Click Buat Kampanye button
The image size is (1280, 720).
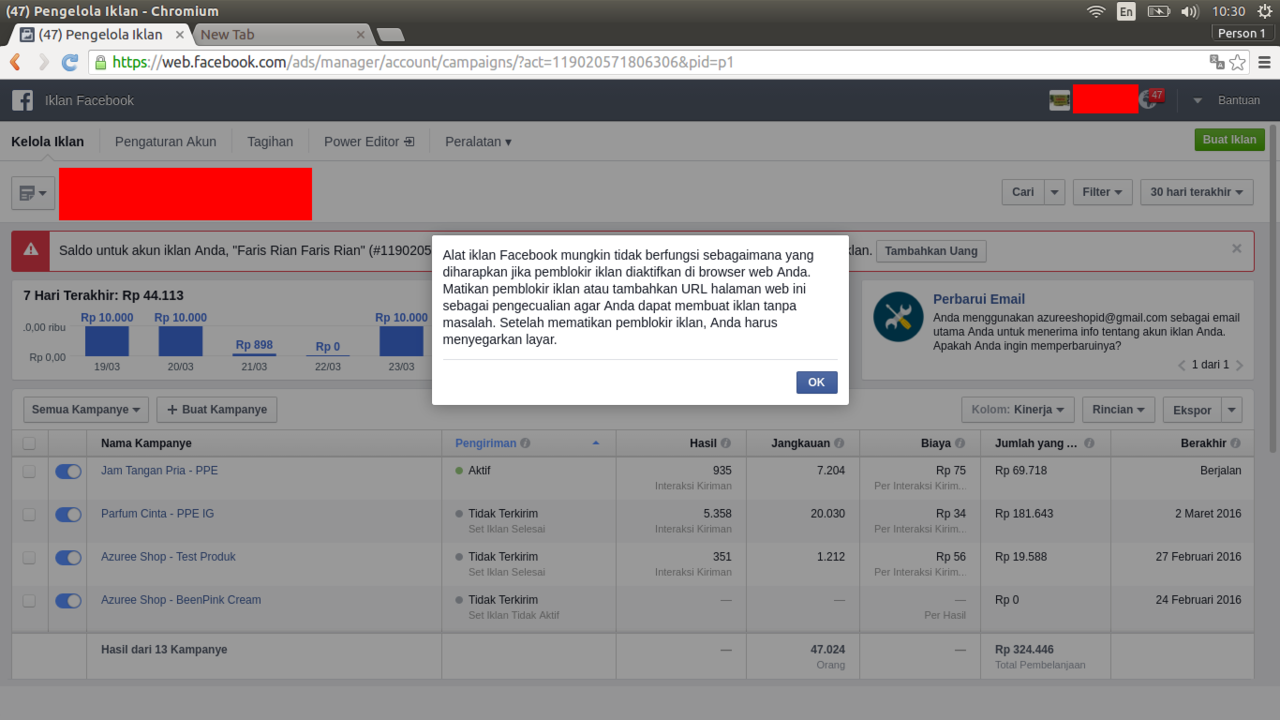coord(217,410)
